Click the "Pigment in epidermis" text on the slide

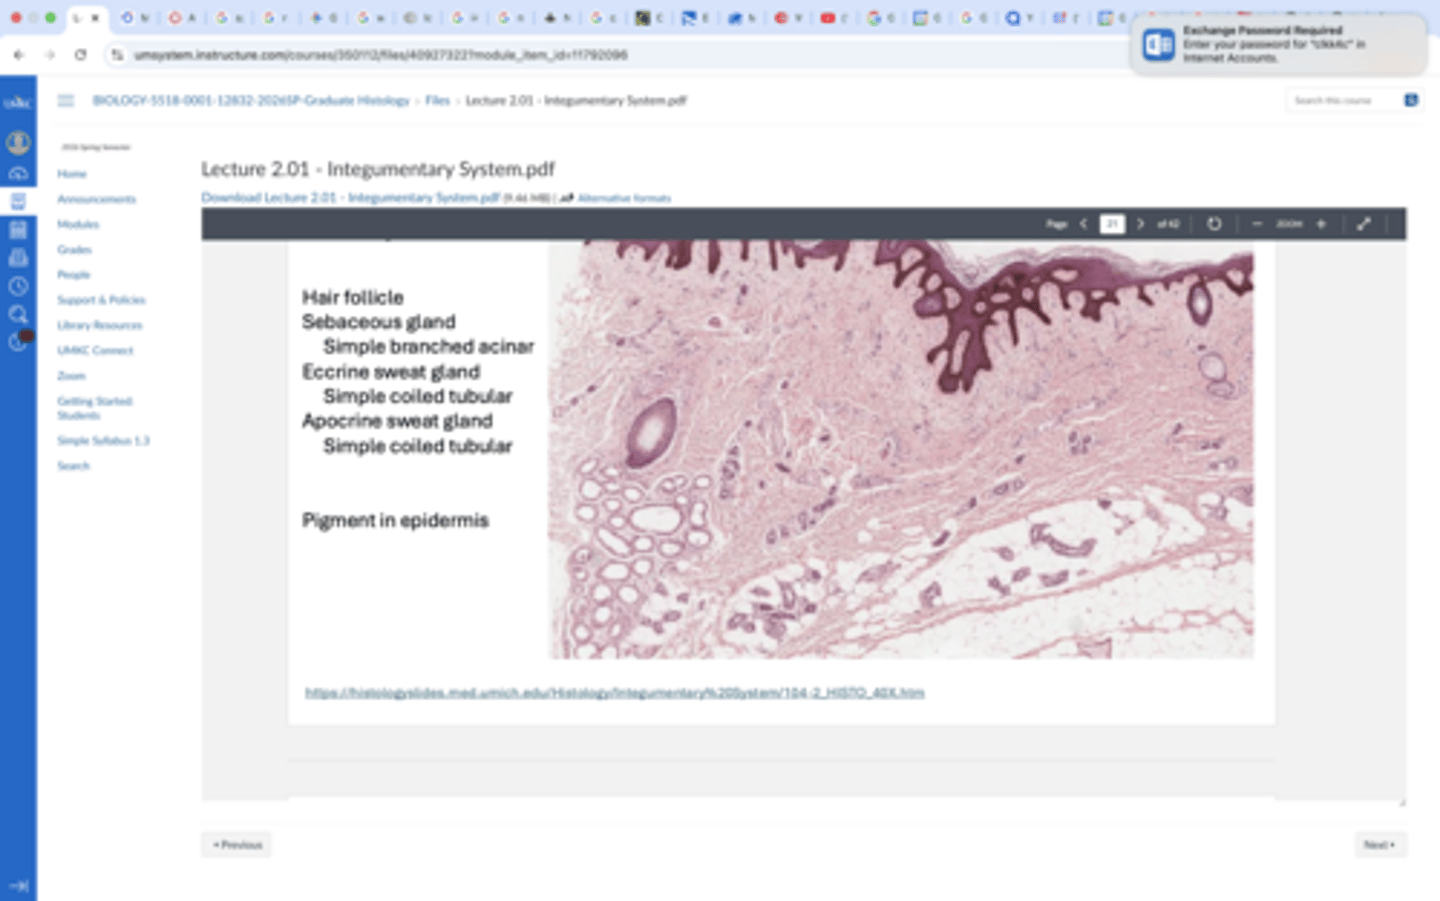pos(395,520)
